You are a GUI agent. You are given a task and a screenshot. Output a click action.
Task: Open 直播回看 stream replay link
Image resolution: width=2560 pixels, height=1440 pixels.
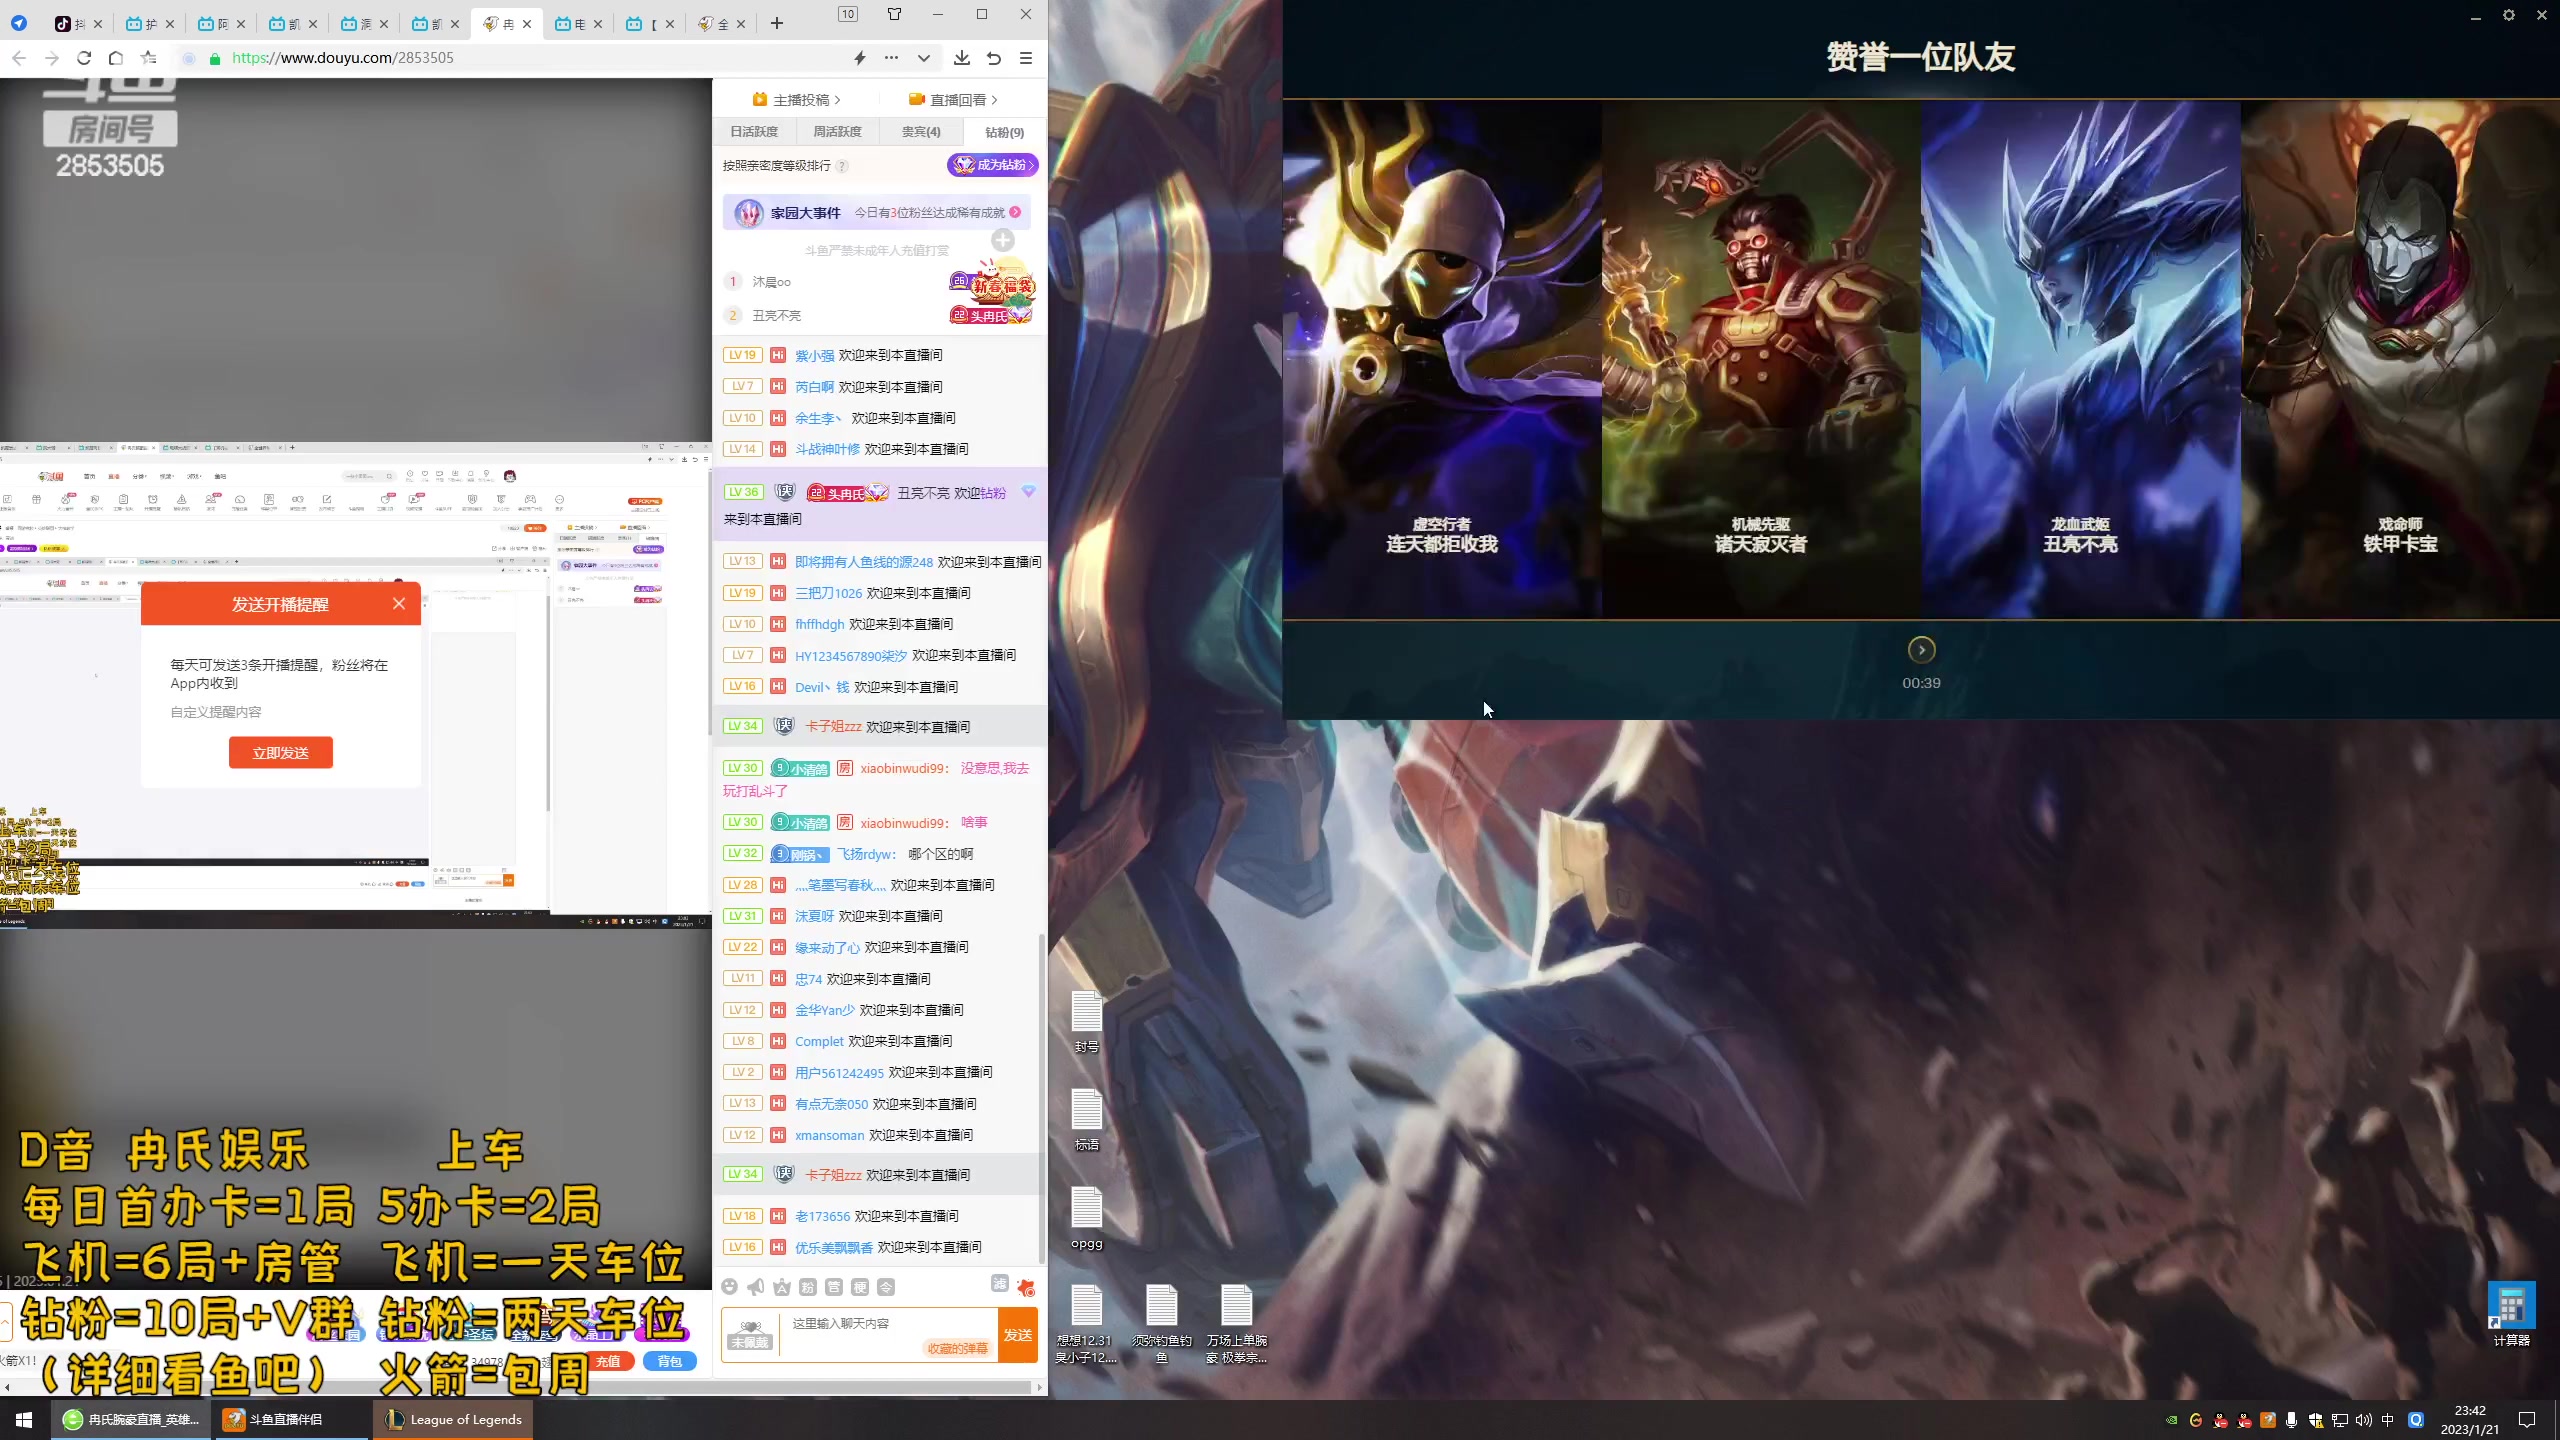[x=953, y=99]
